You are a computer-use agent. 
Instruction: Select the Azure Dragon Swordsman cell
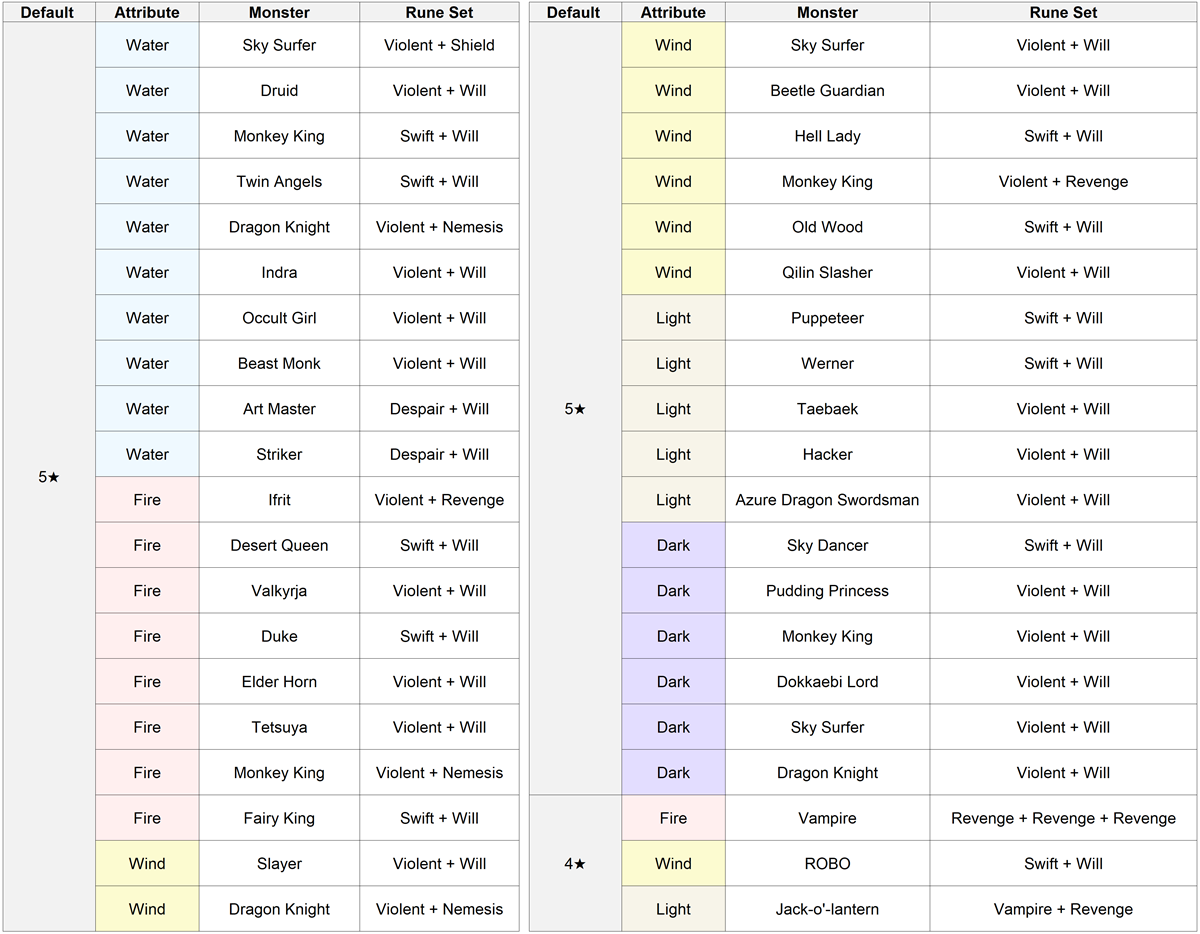click(827, 500)
